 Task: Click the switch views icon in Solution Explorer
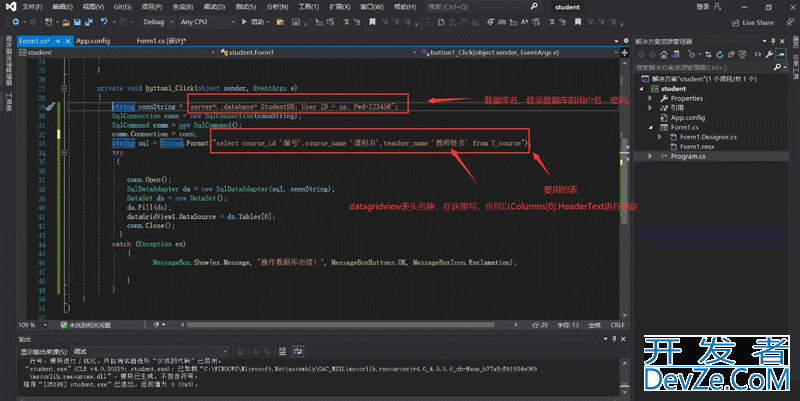676,55
